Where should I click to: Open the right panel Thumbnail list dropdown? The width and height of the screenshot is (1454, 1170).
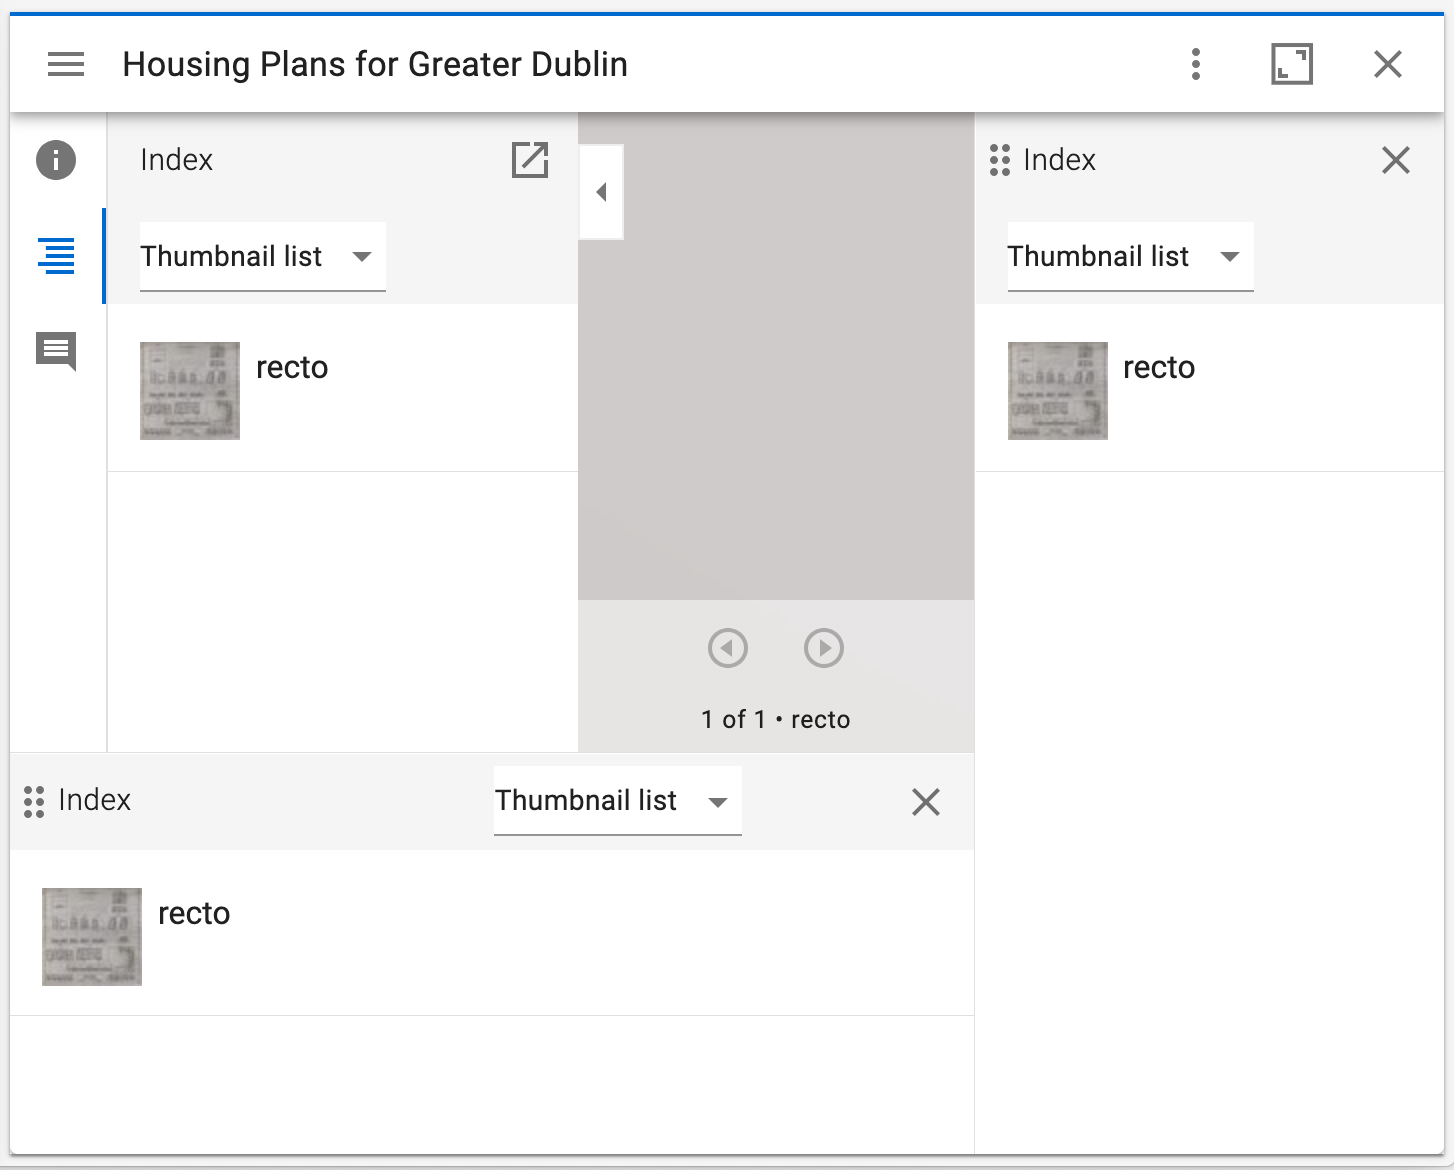click(x=1129, y=257)
